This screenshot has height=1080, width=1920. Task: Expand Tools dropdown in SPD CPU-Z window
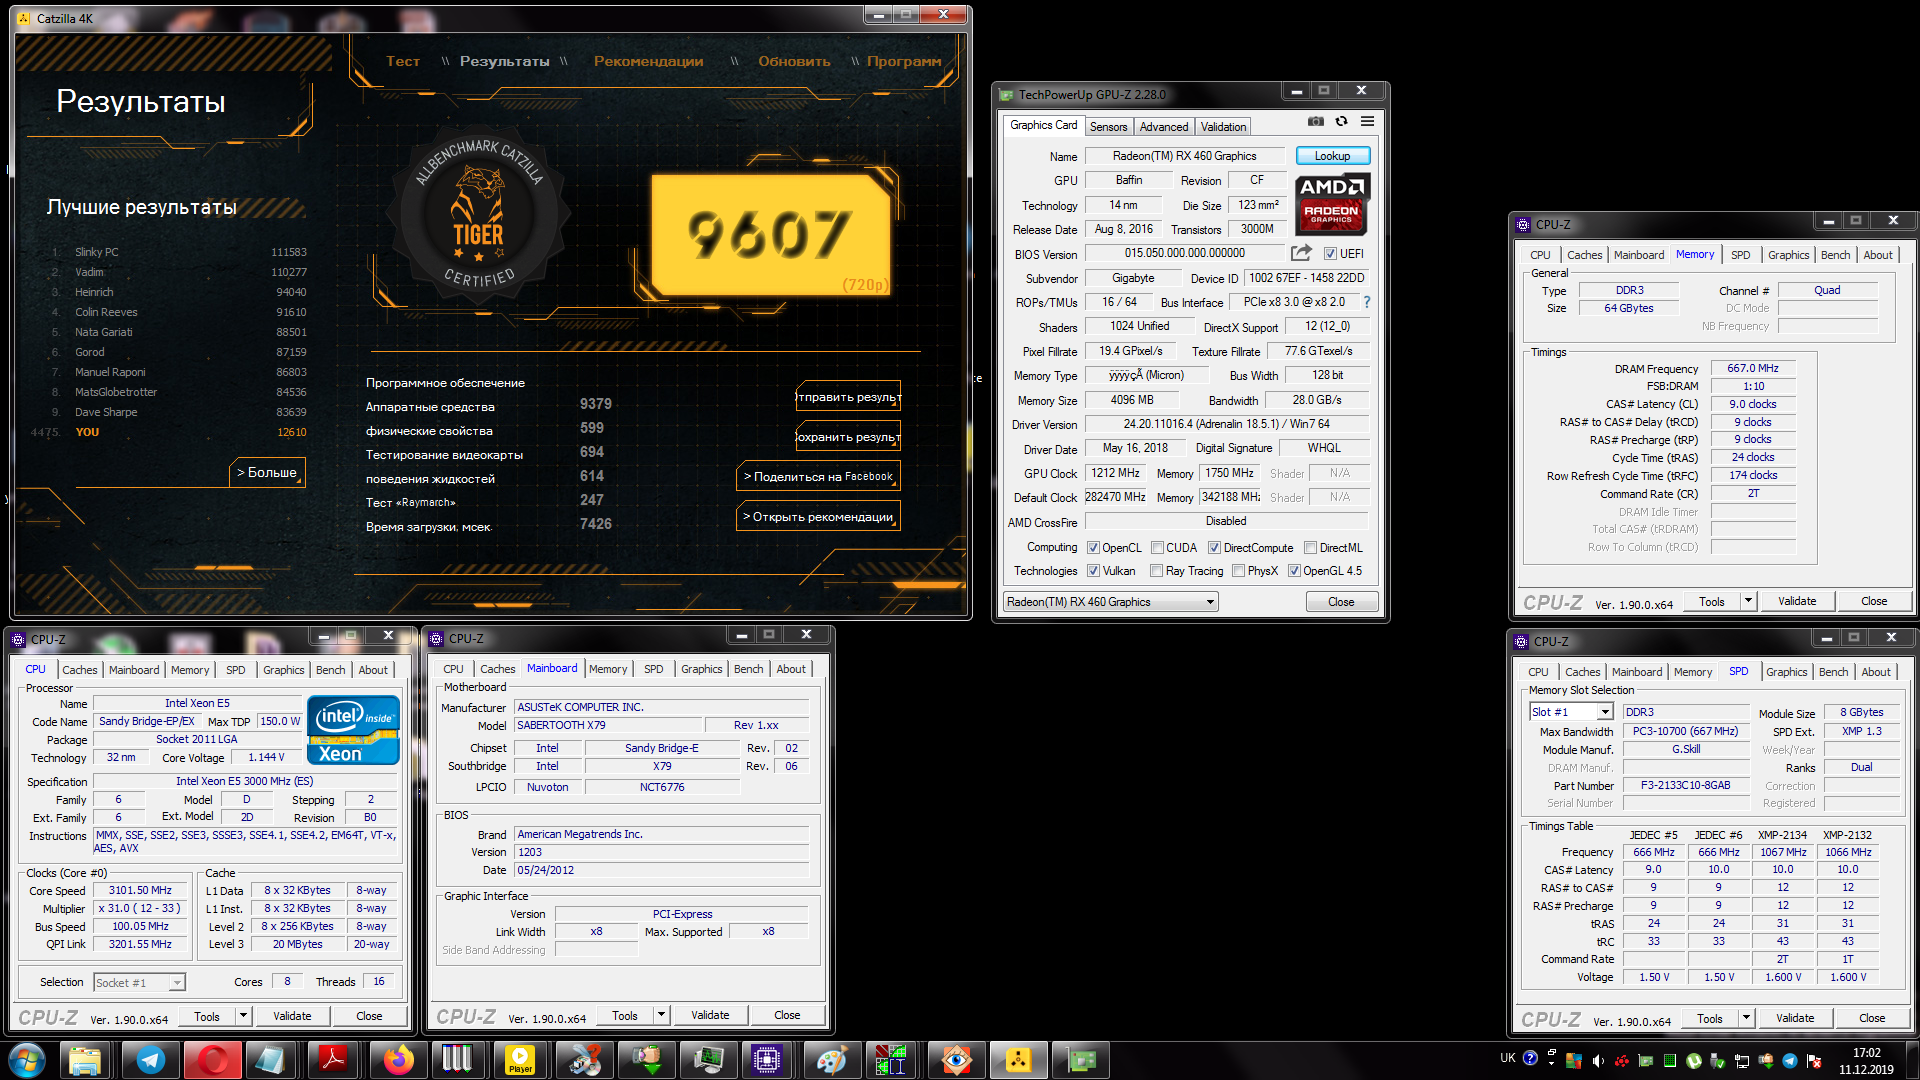[1746, 1018]
